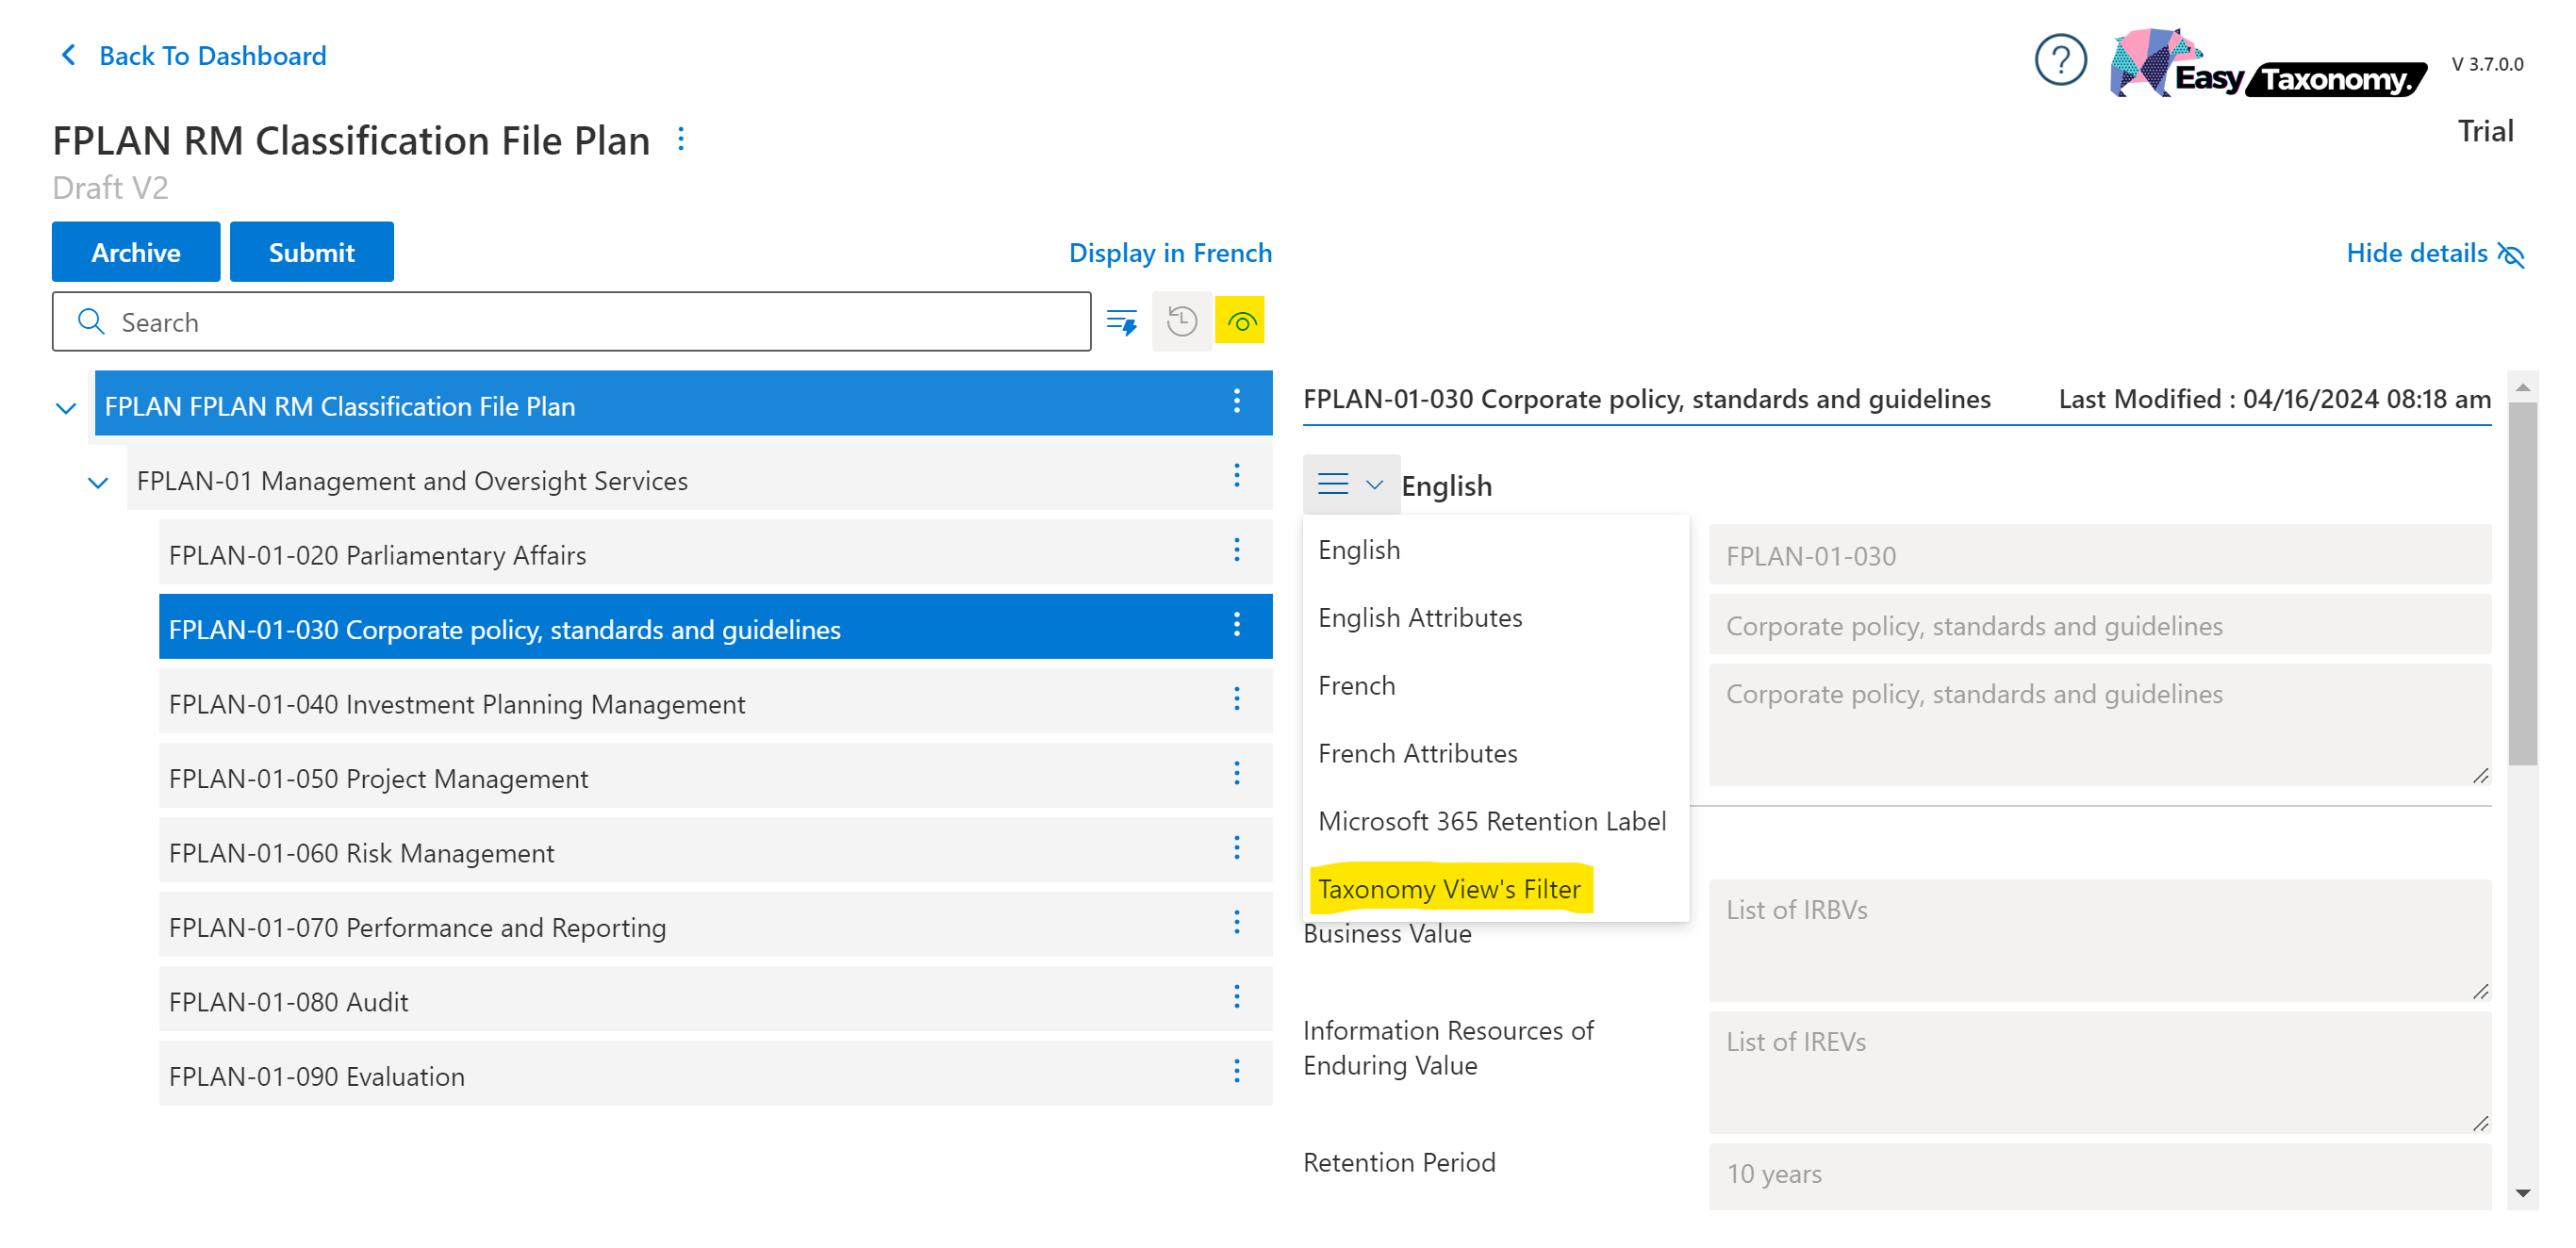Open the filter list icon beside search
The height and width of the screenshot is (1248, 2576).
coord(1121,322)
